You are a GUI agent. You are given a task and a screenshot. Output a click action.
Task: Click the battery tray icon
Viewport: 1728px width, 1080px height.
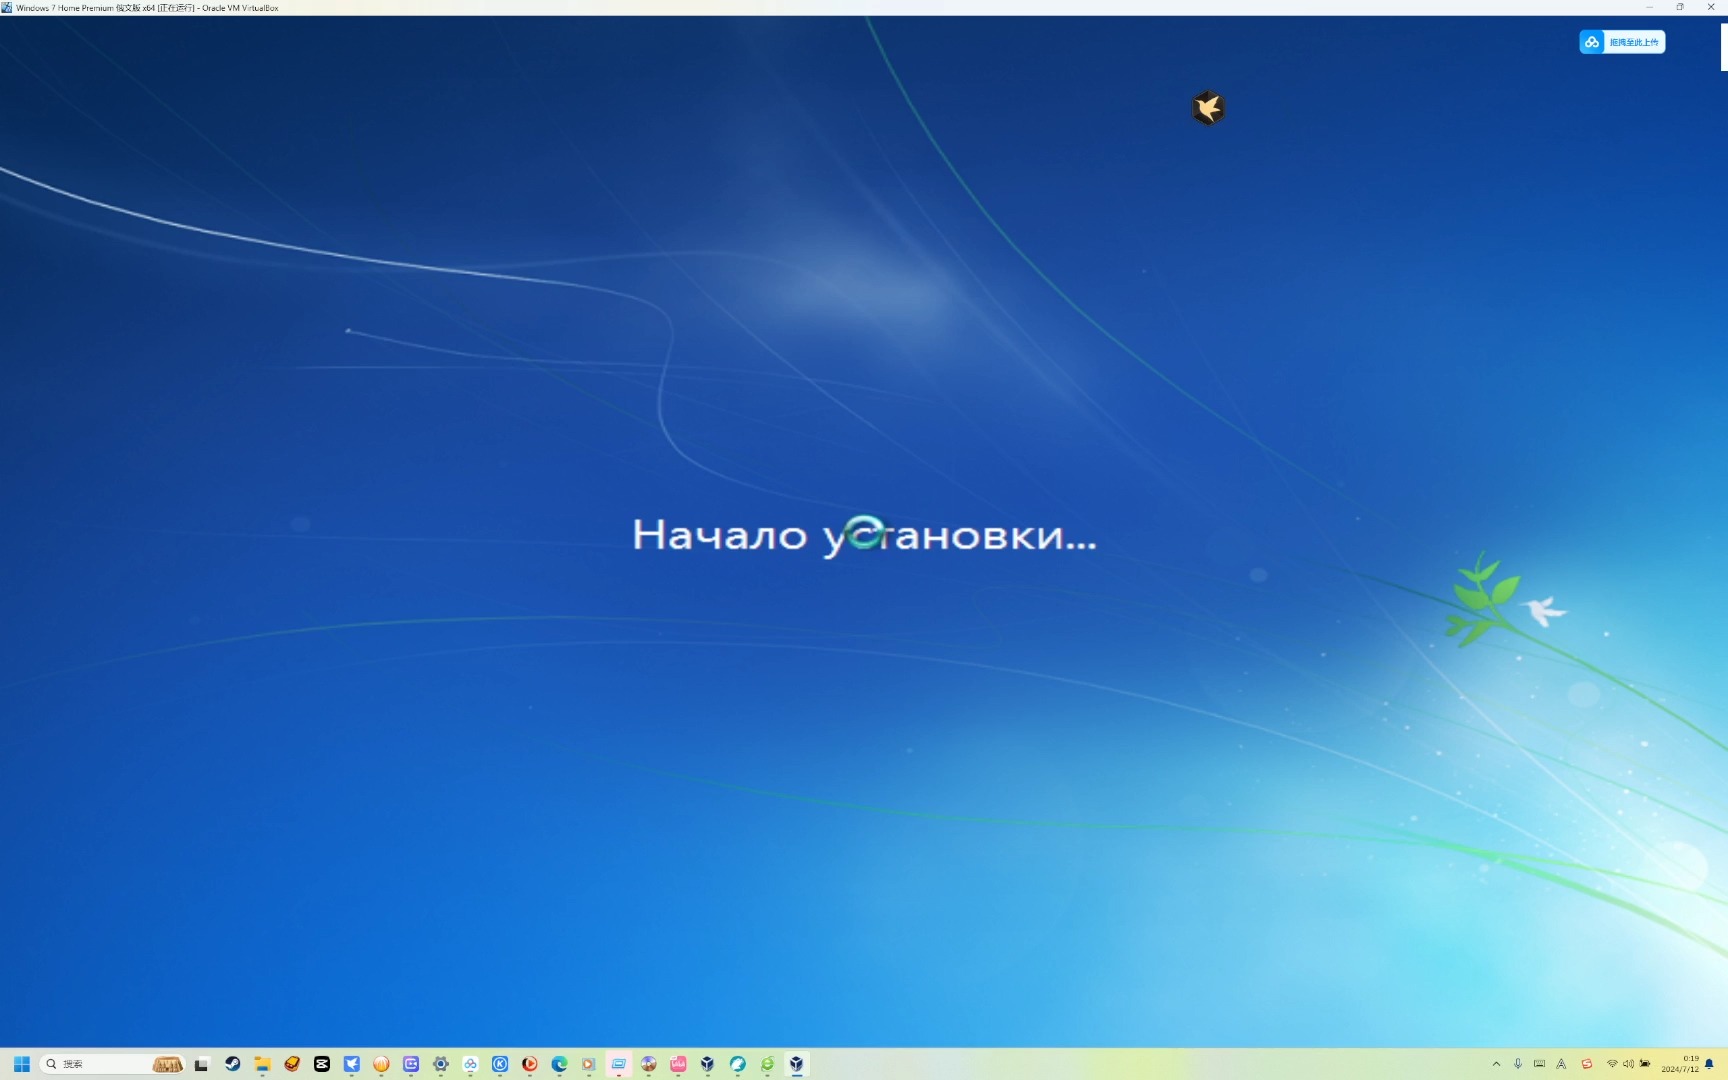1645,1064
